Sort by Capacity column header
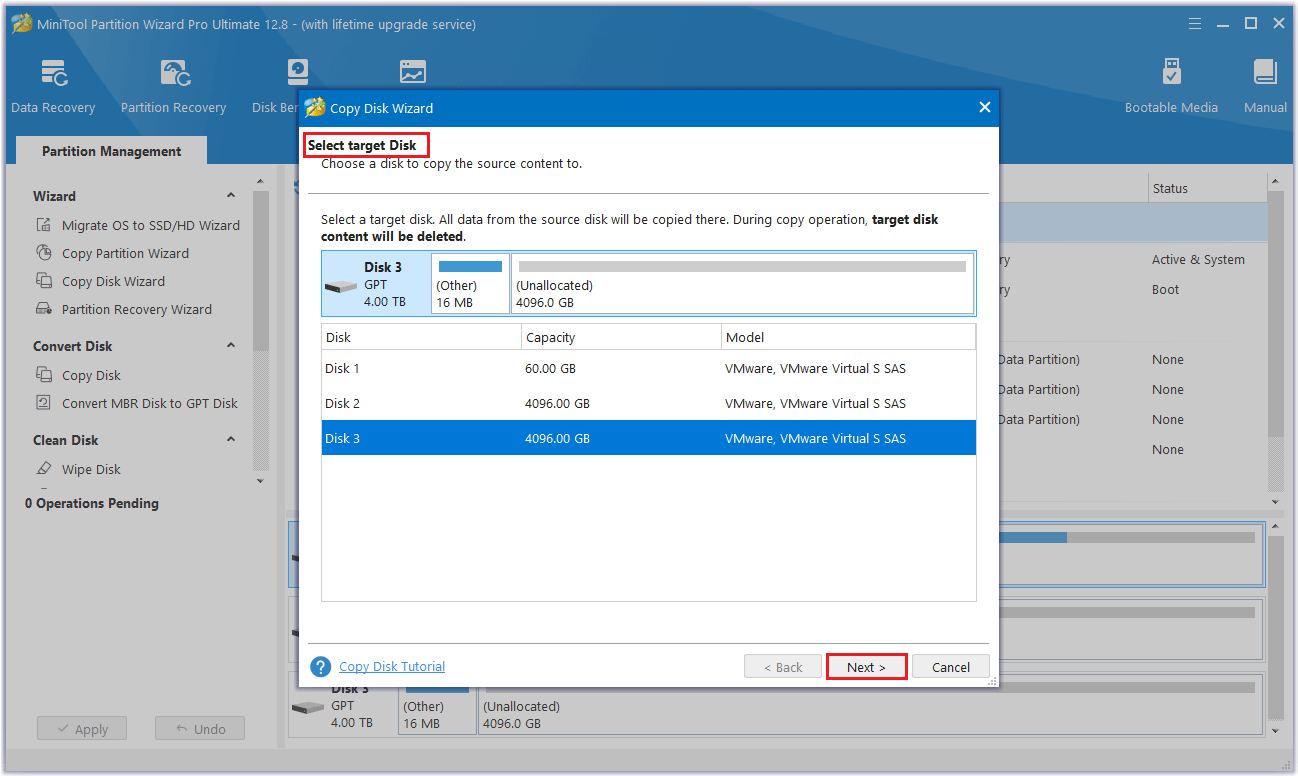 point(621,337)
